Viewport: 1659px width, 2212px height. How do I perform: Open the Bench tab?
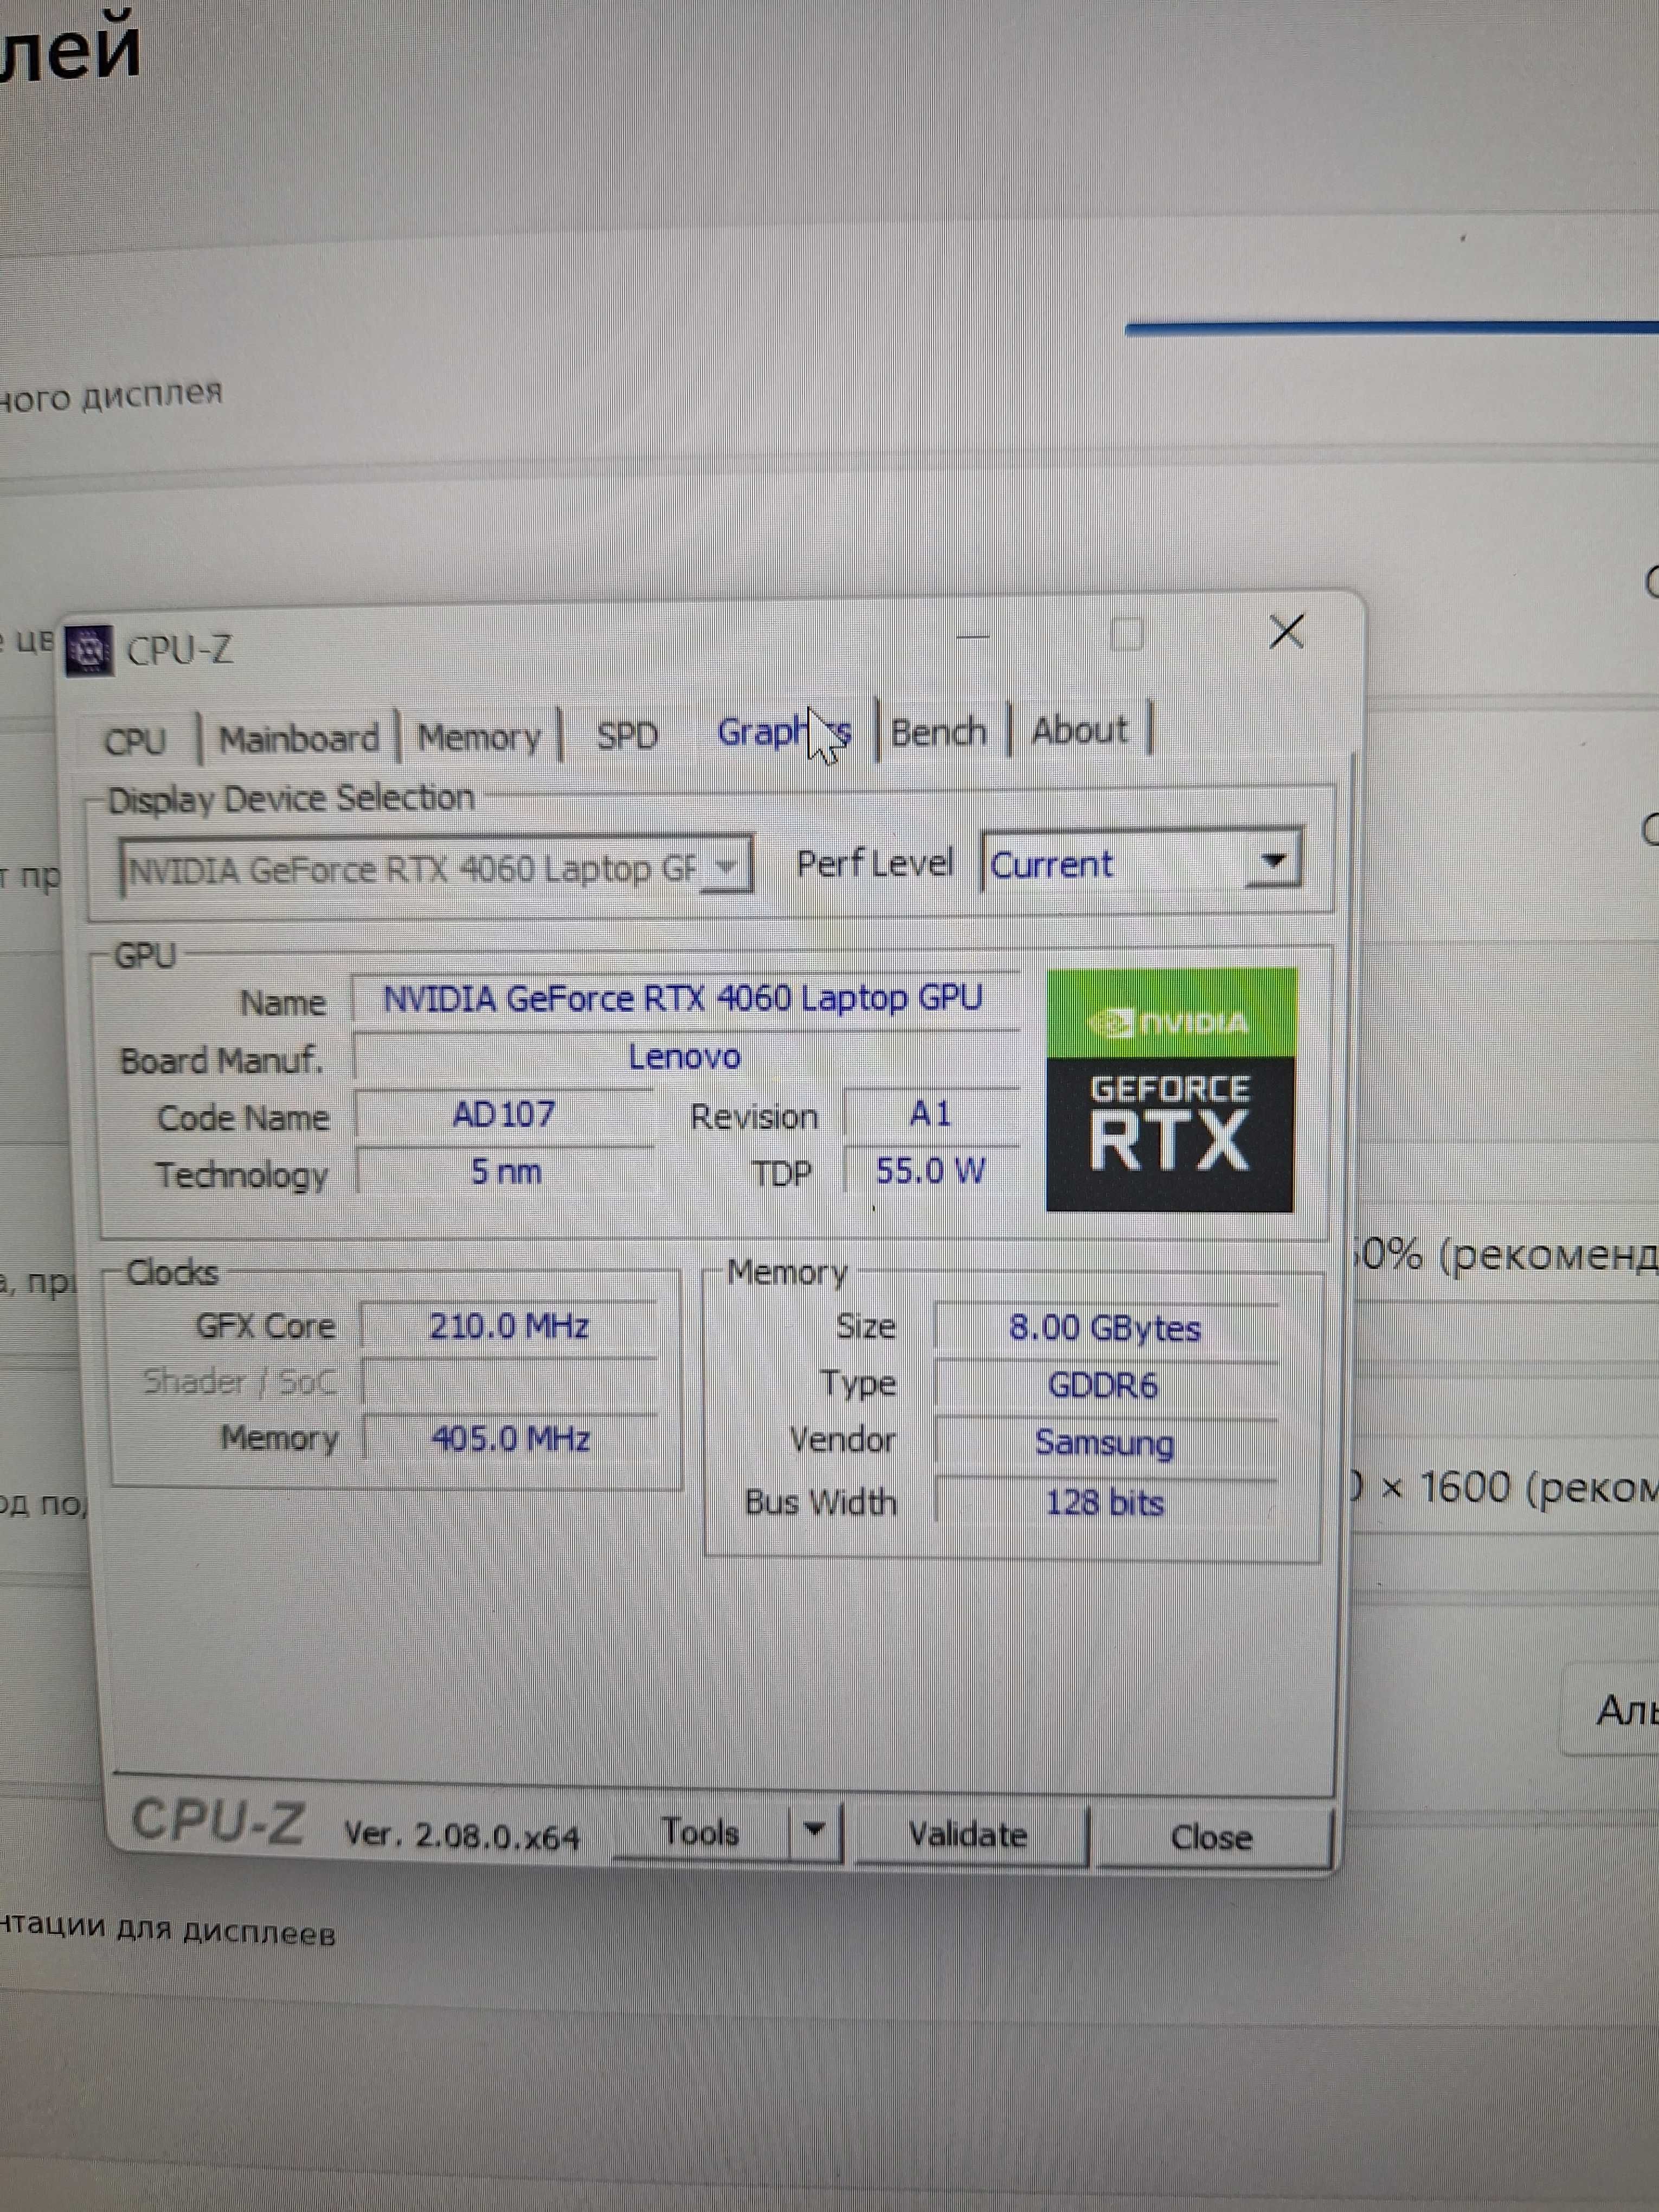(x=939, y=732)
